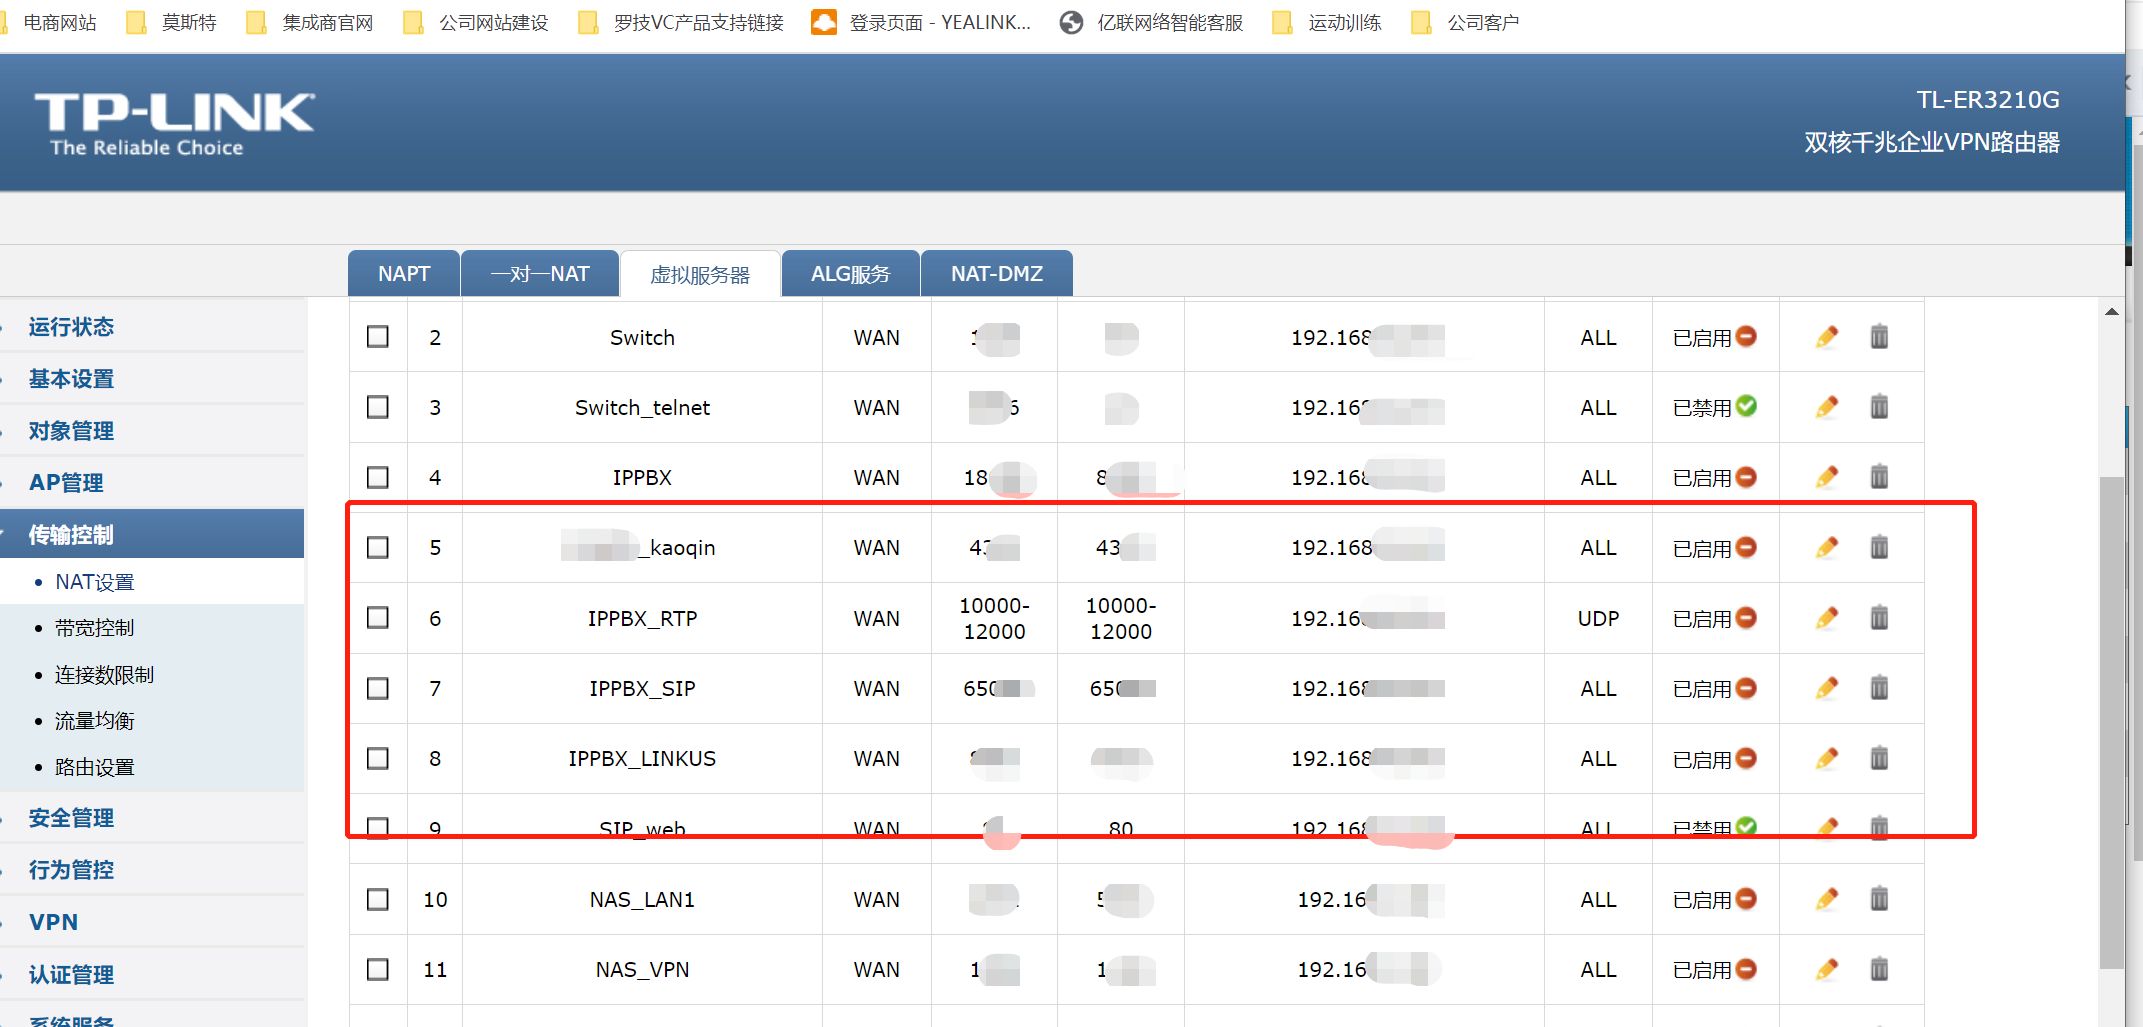
Task: Expand the VPN sidebar menu
Action: (53, 922)
